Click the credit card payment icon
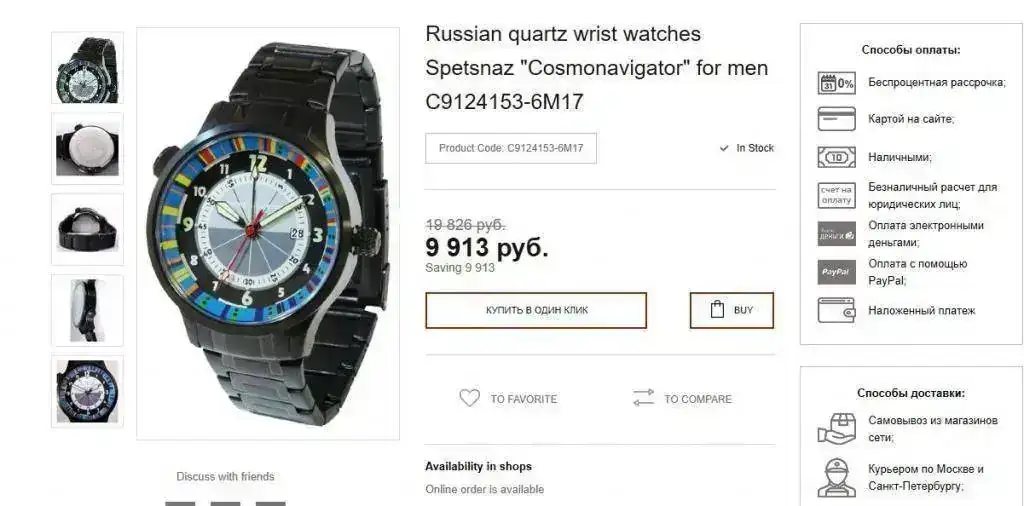Viewport: 1024px width, 506px height. 837,119
